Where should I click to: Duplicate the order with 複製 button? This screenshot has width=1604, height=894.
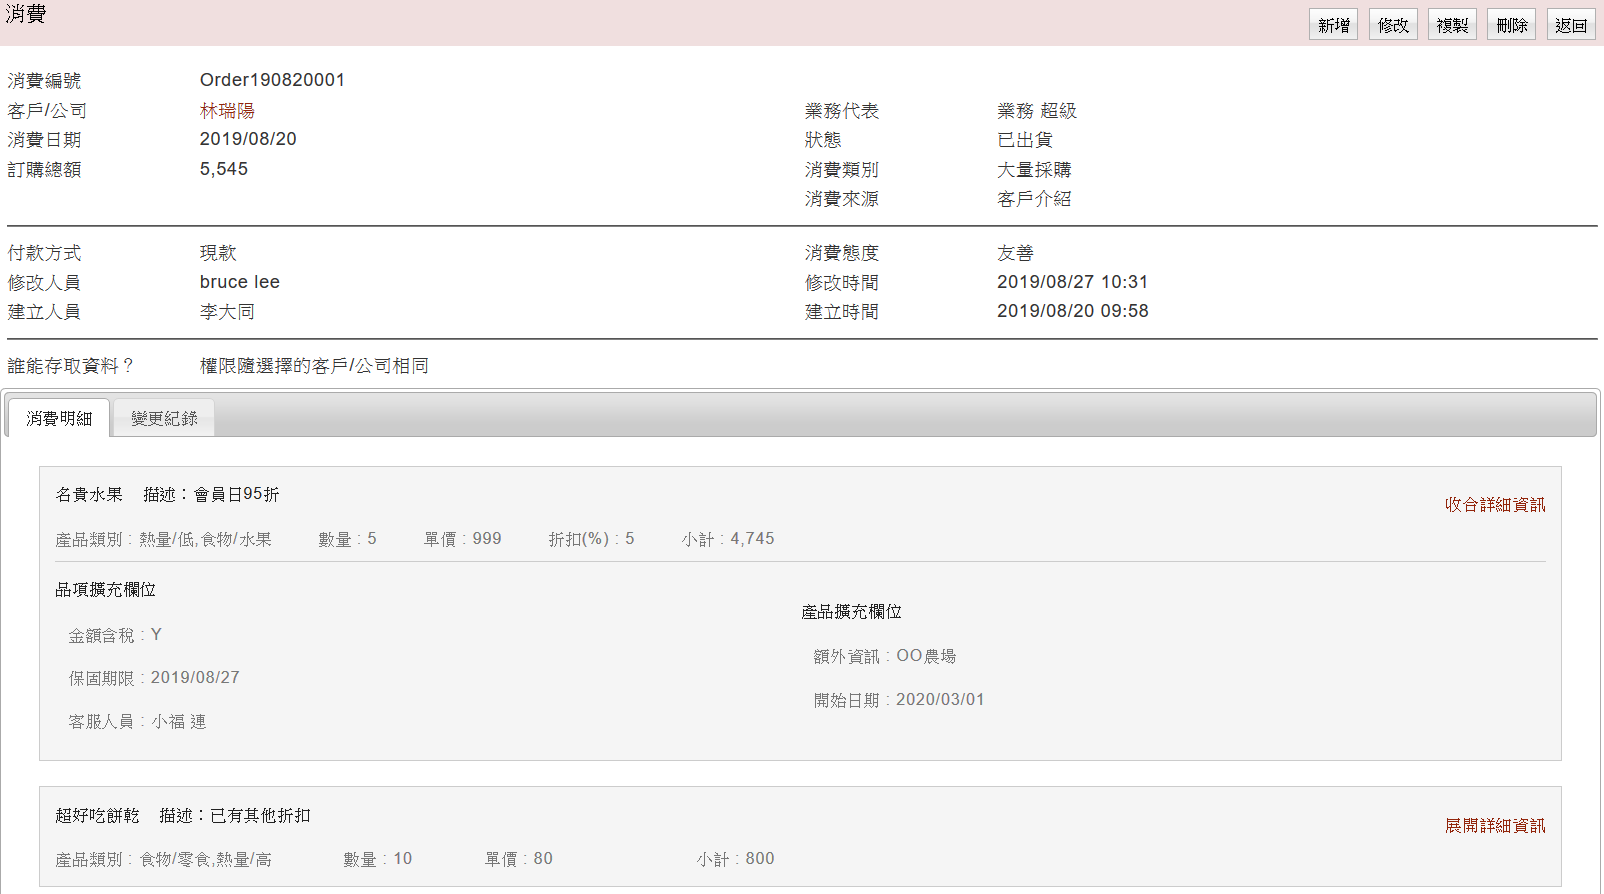[1452, 25]
